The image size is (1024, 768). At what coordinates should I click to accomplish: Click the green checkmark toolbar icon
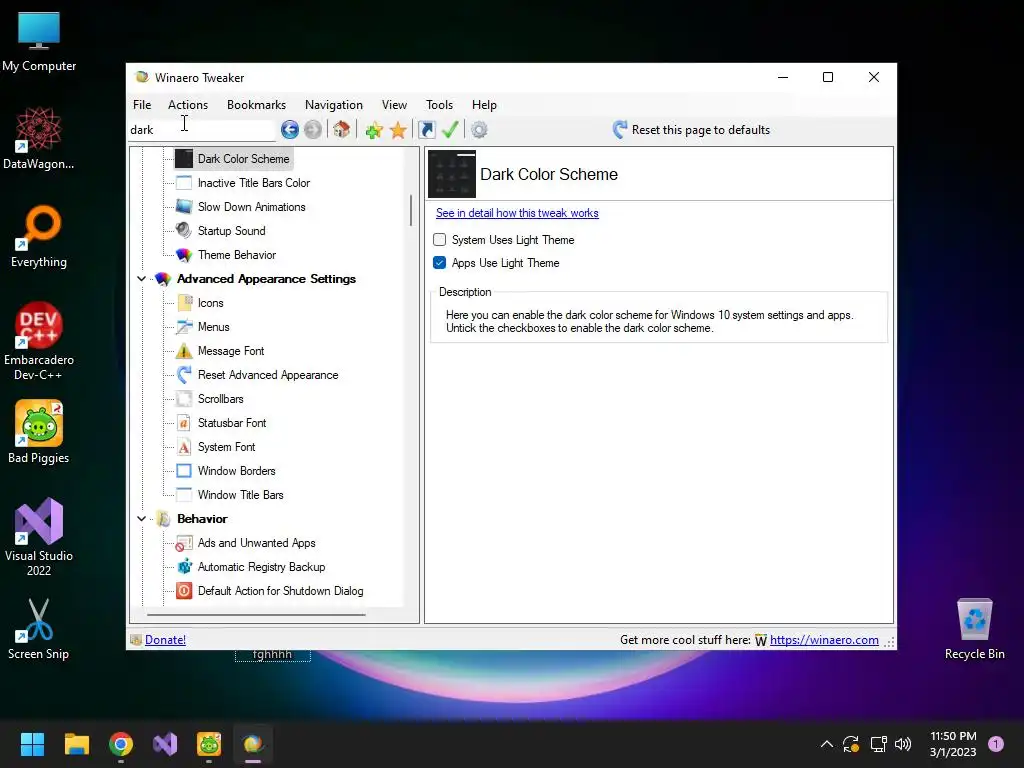click(x=450, y=129)
